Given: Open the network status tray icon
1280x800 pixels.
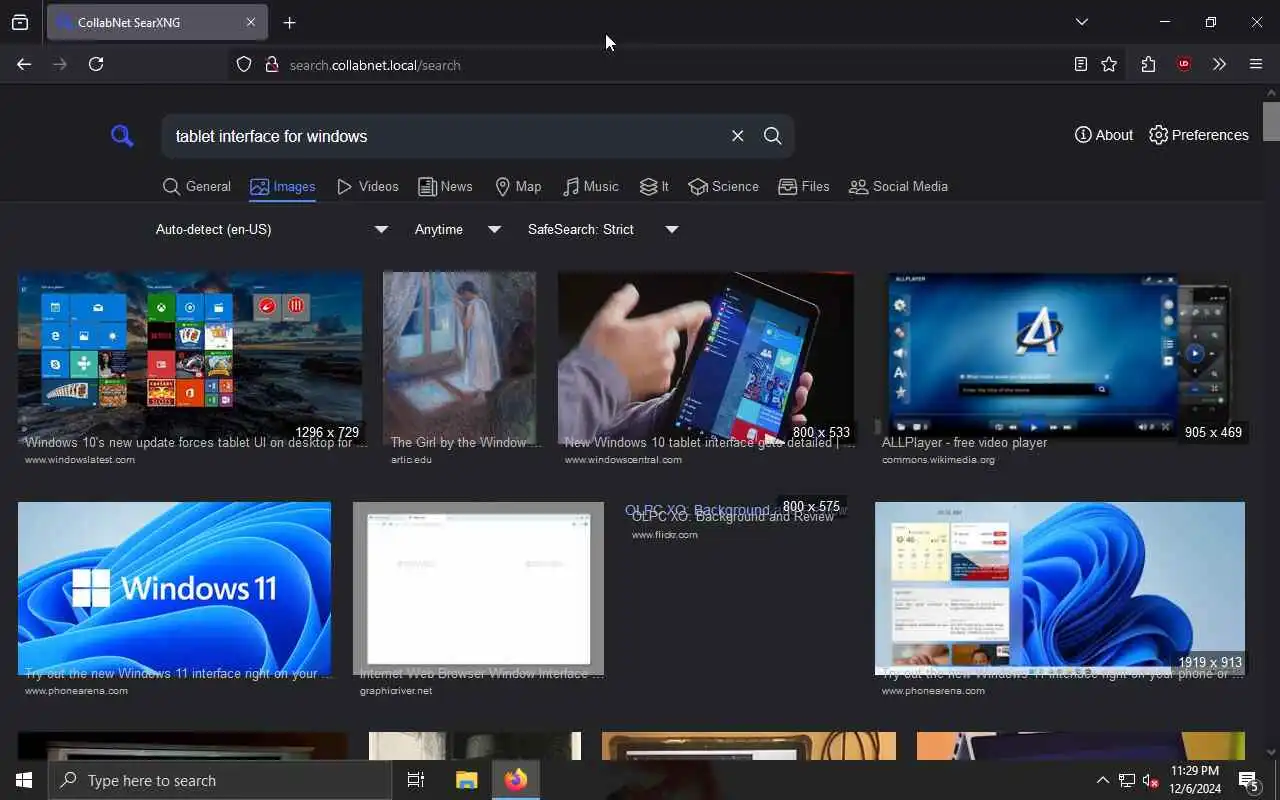Looking at the screenshot, I should tap(1127, 780).
